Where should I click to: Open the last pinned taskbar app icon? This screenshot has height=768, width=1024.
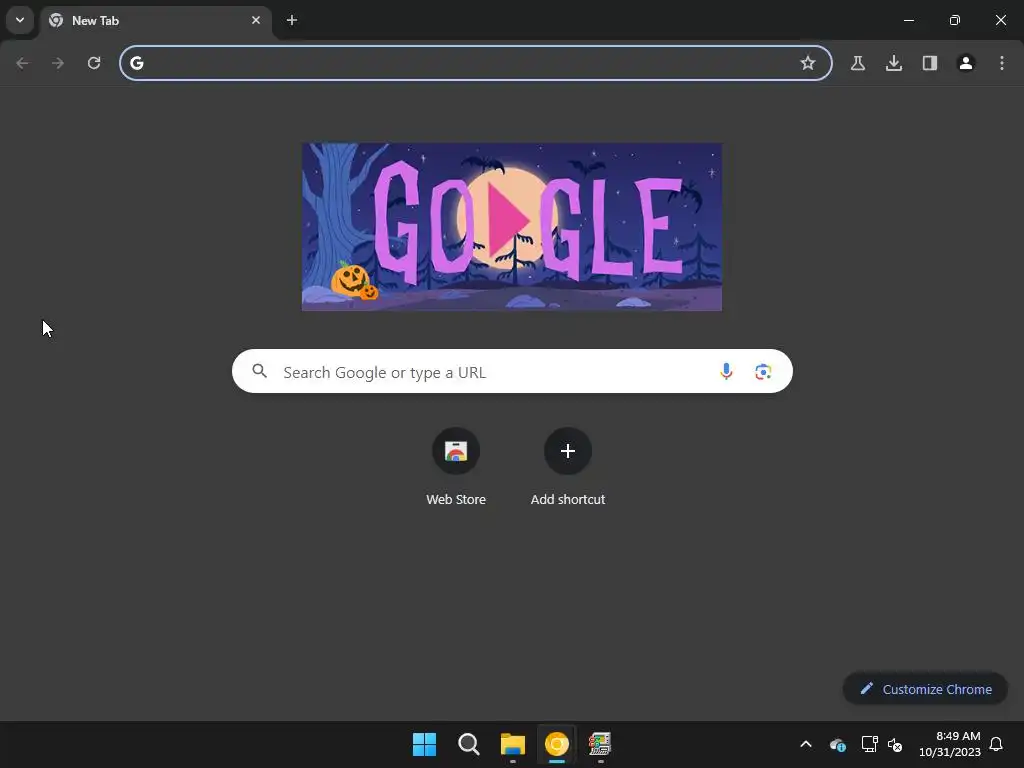point(600,744)
